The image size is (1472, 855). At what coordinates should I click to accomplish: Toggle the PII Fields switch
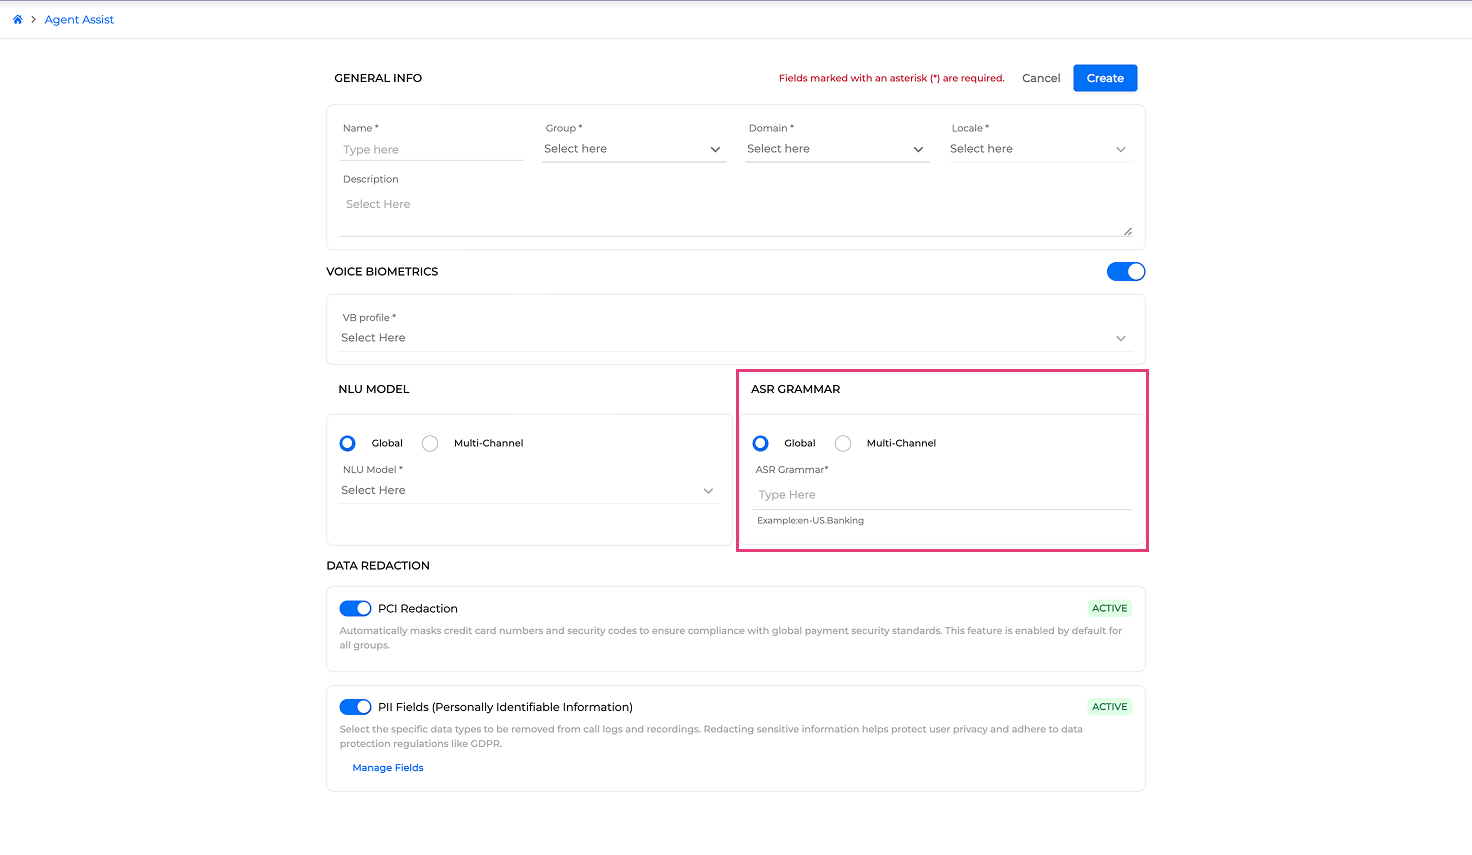tap(355, 707)
